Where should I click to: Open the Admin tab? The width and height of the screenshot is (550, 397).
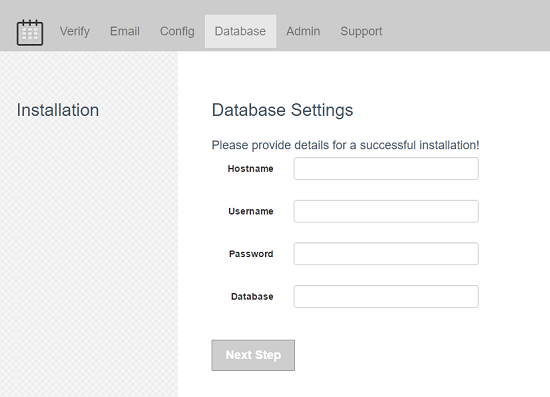pyautogui.click(x=303, y=31)
